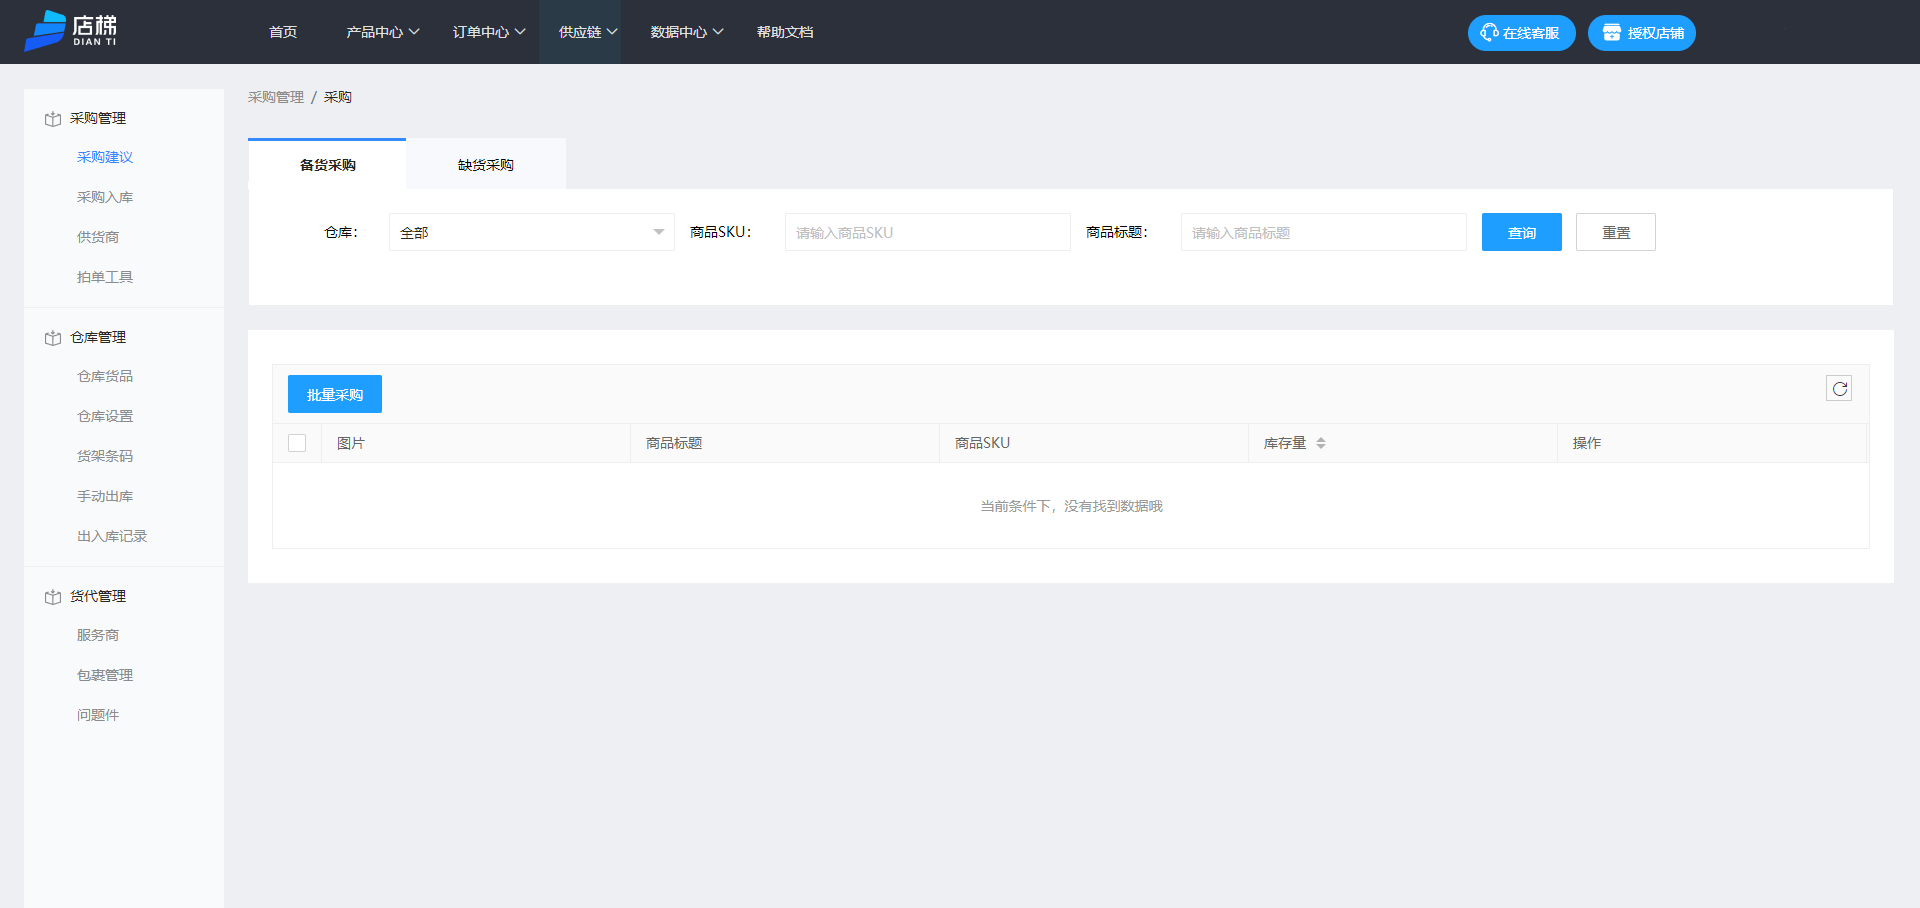Click the 仓库管理 icon in the sidebar

pyautogui.click(x=53, y=337)
